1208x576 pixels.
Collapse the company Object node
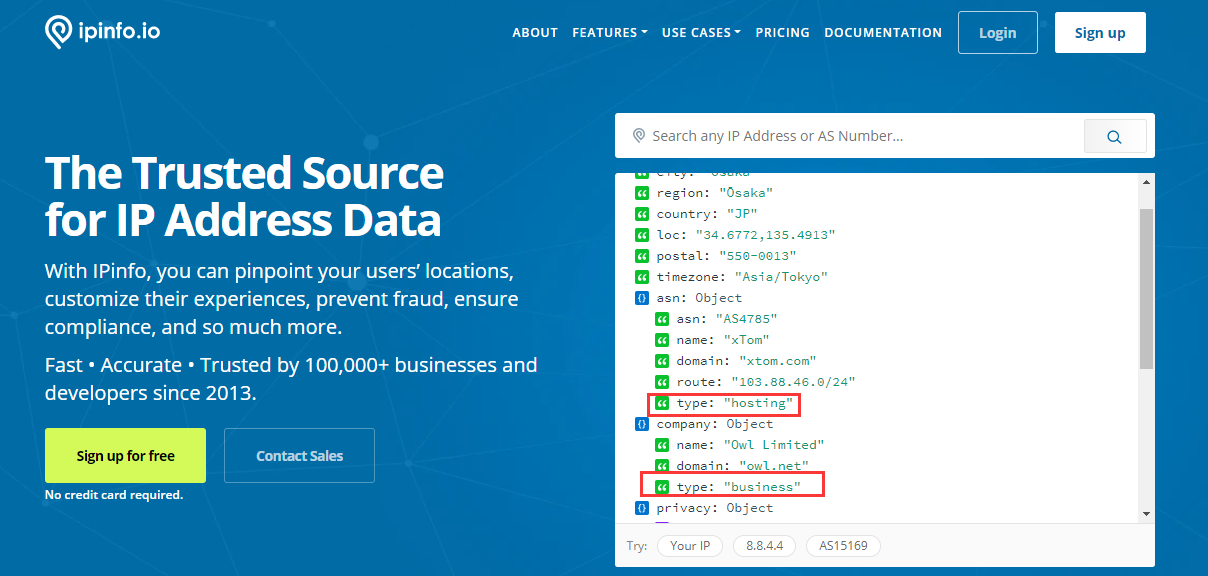[x=642, y=424]
